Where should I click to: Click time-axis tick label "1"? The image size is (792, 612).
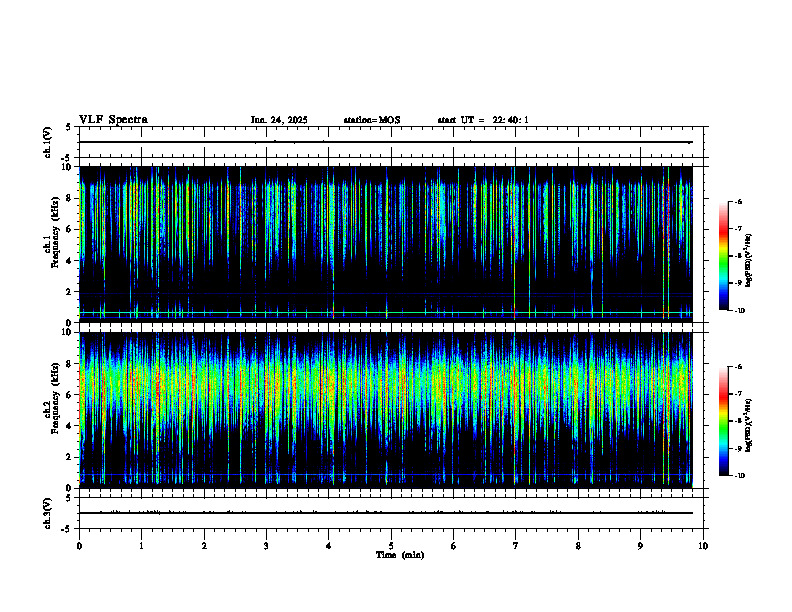(141, 546)
